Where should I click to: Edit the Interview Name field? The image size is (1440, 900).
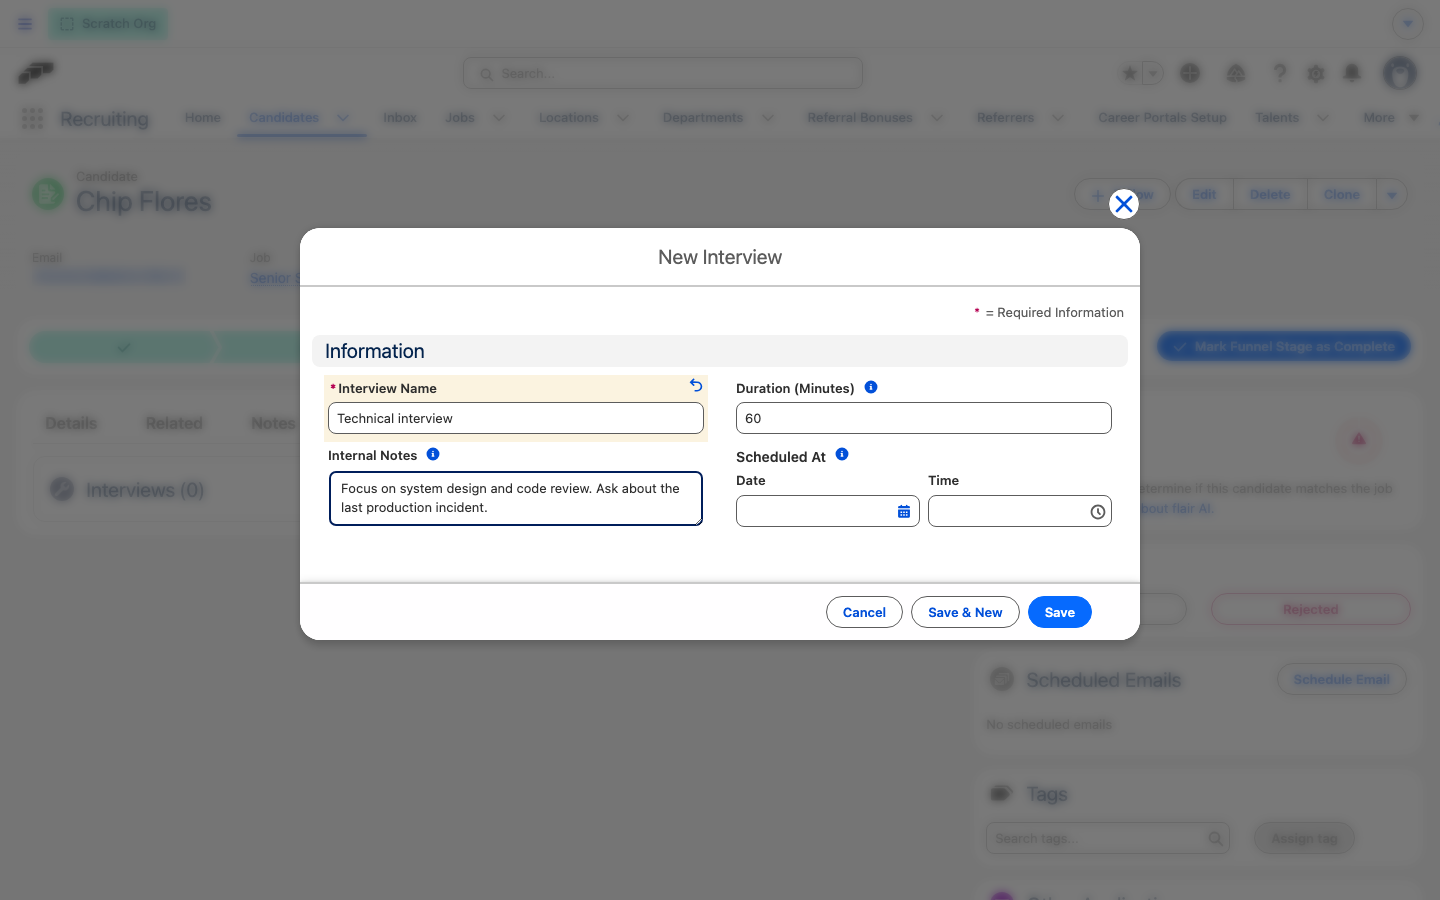click(516, 418)
